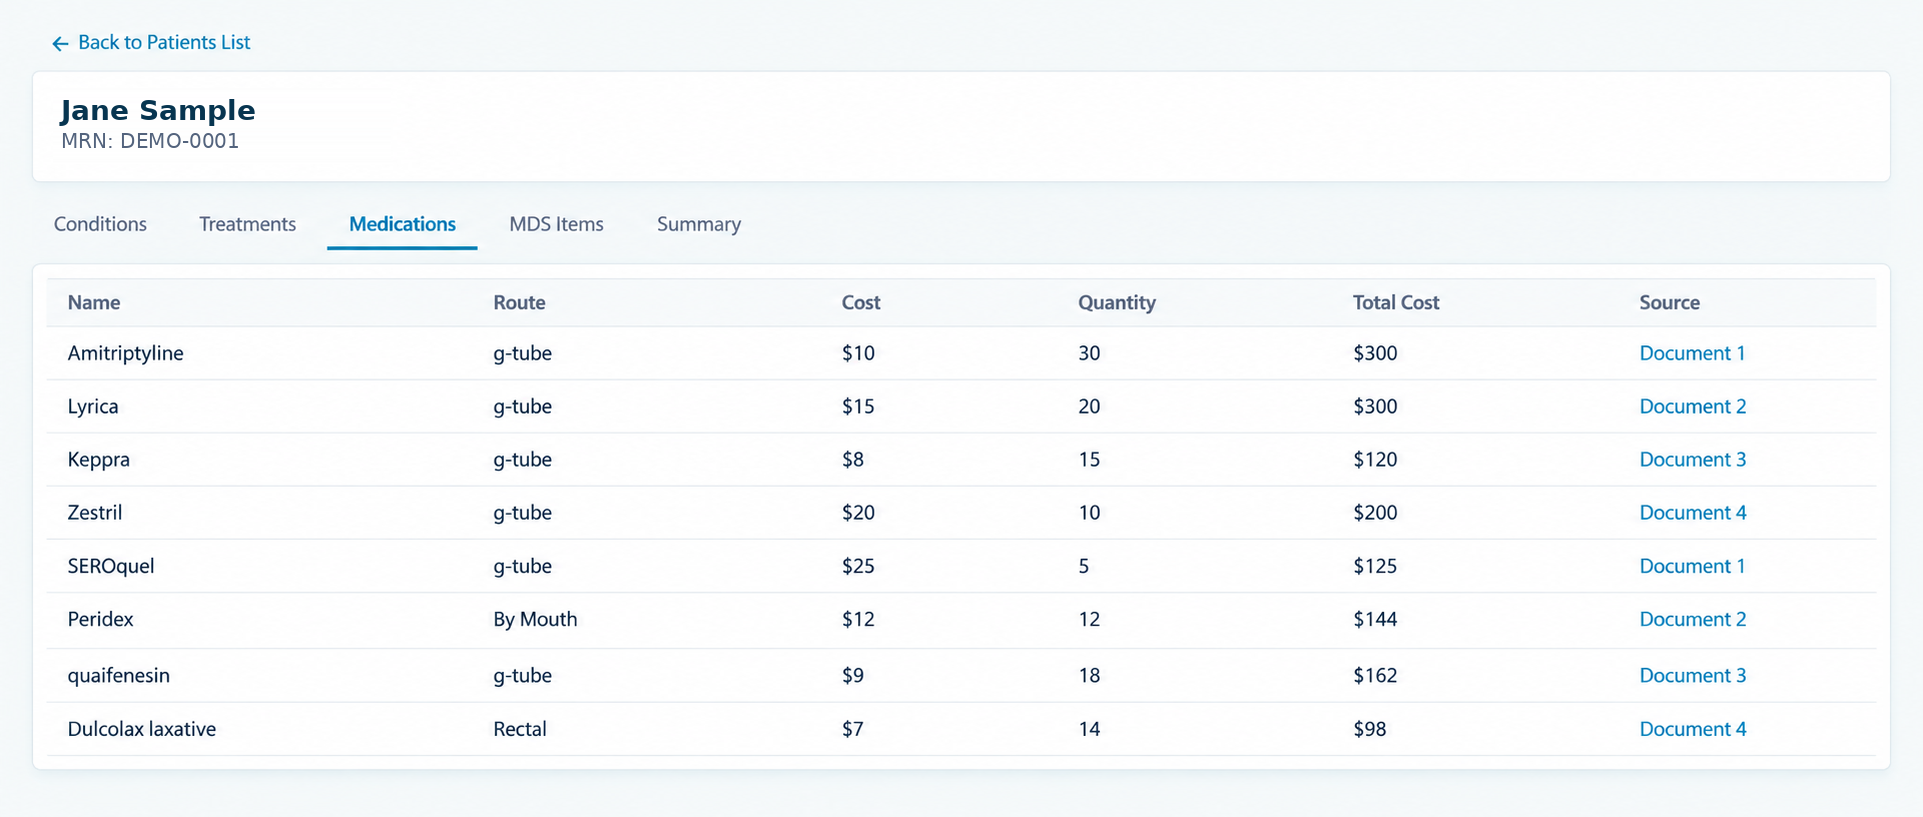Select the $200 total cost for Zestril
The image size is (1923, 817).
[1375, 512]
